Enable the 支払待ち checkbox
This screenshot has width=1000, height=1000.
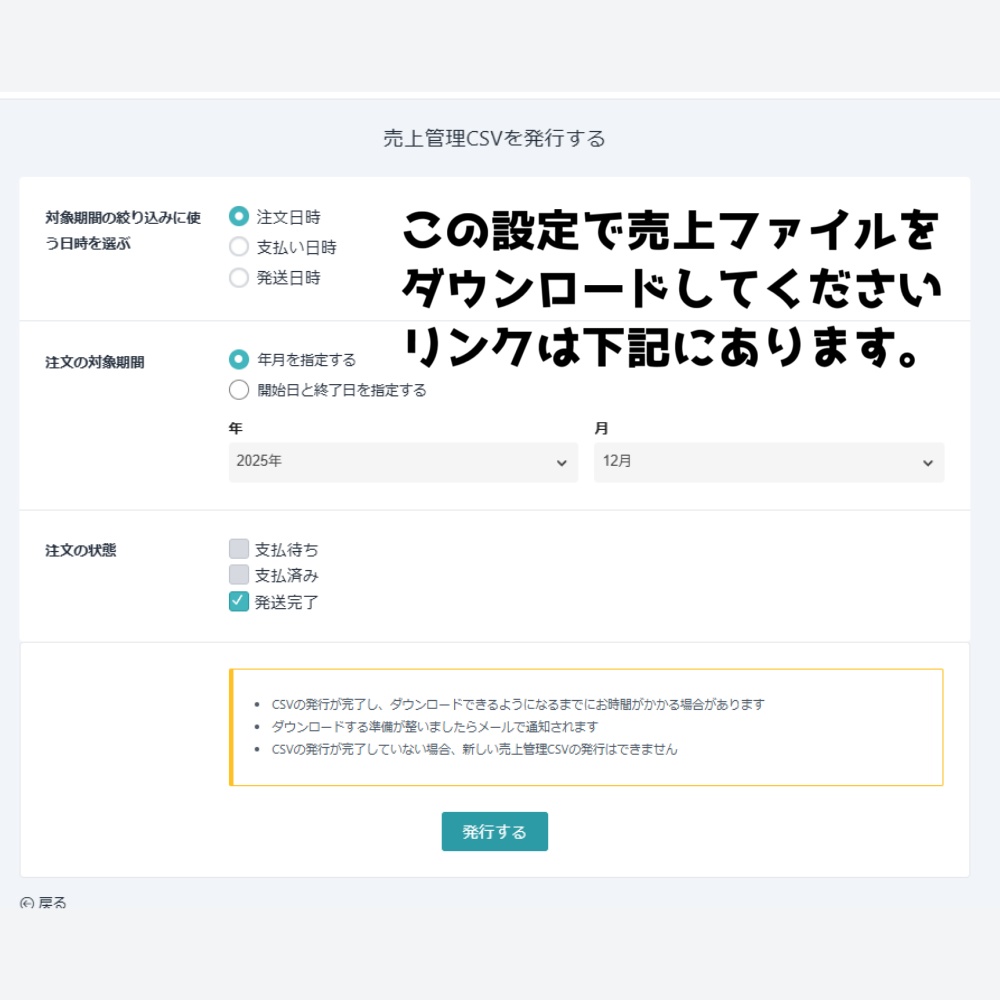[x=239, y=548]
